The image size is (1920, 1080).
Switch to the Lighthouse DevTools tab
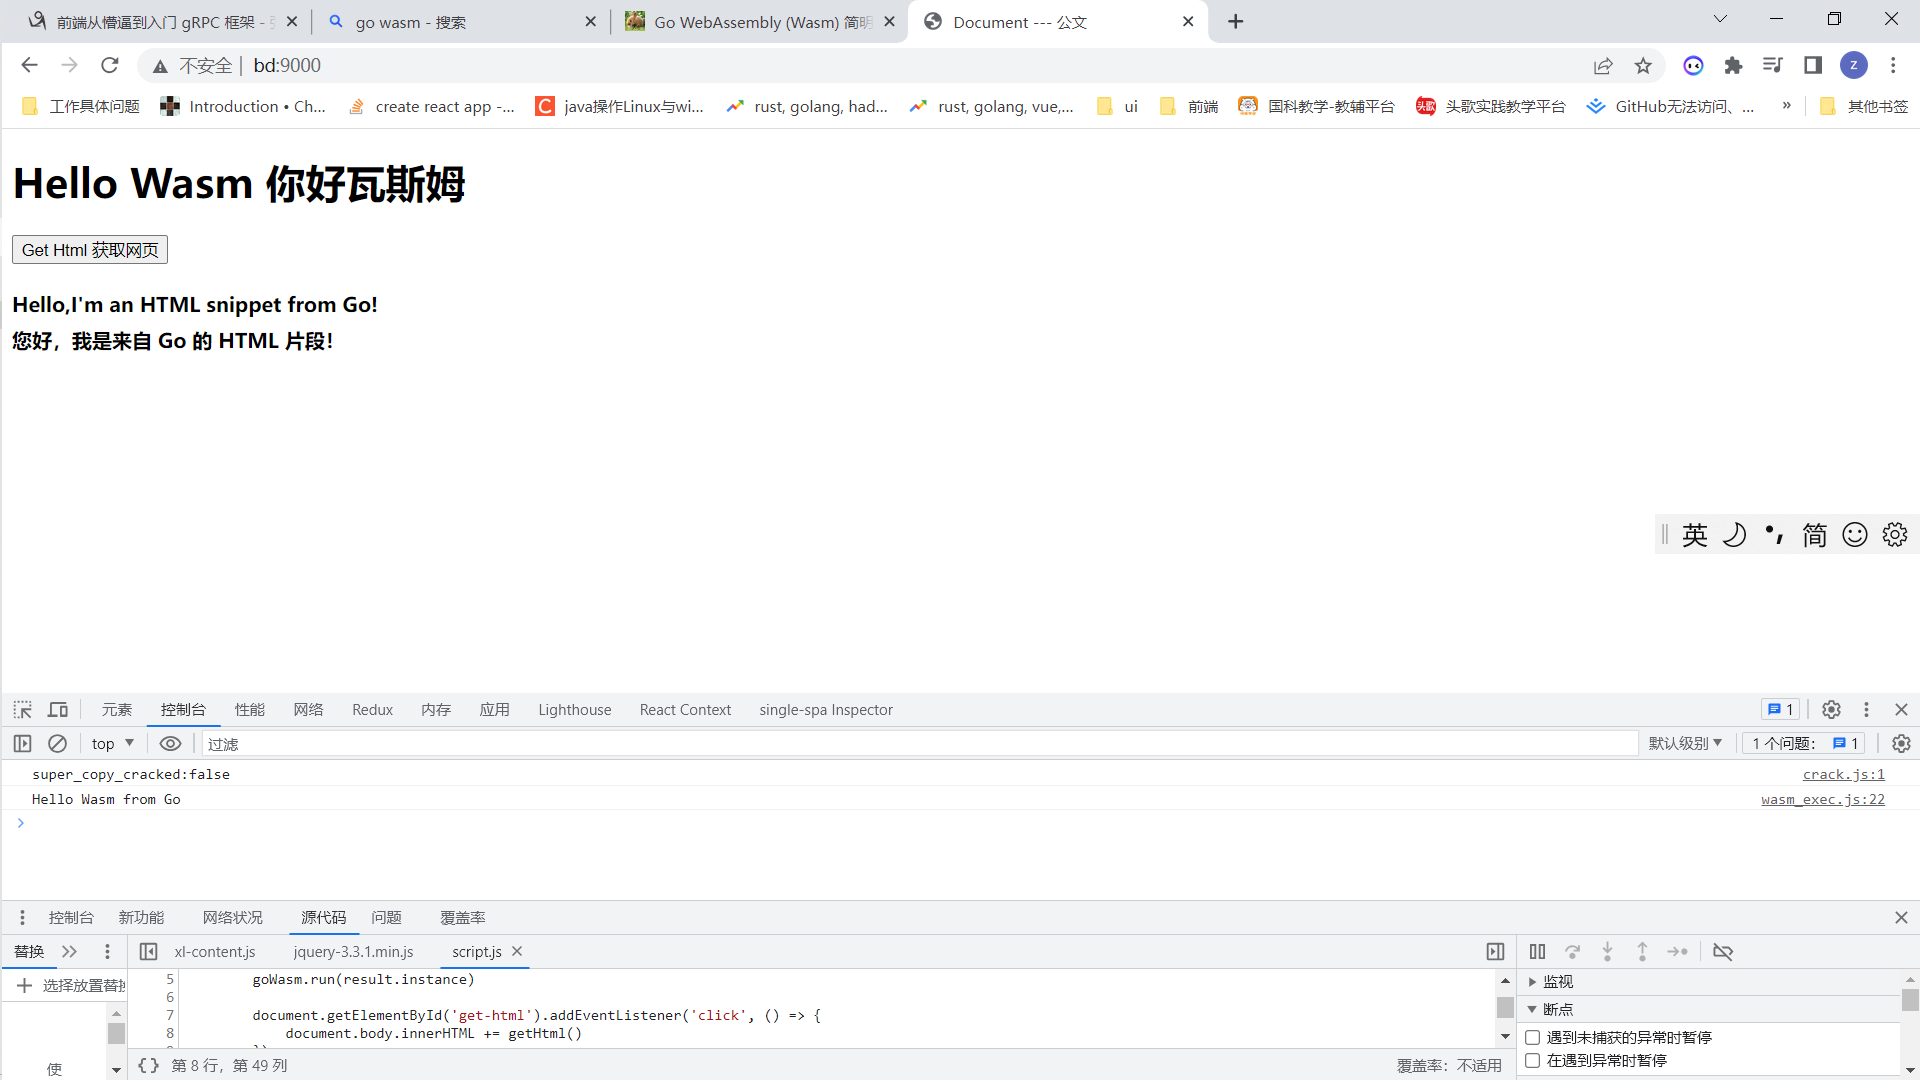click(574, 710)
